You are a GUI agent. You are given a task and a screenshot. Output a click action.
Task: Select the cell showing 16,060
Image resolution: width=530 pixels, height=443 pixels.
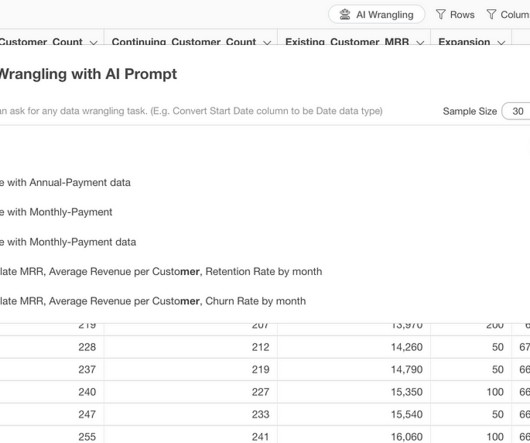[x=354, y=436]
